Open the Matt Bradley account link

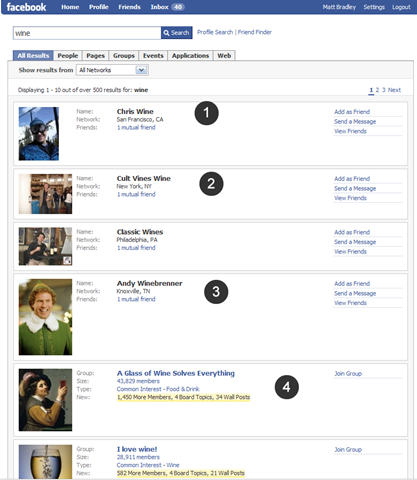pyautogui.click(x=339, y=7)
